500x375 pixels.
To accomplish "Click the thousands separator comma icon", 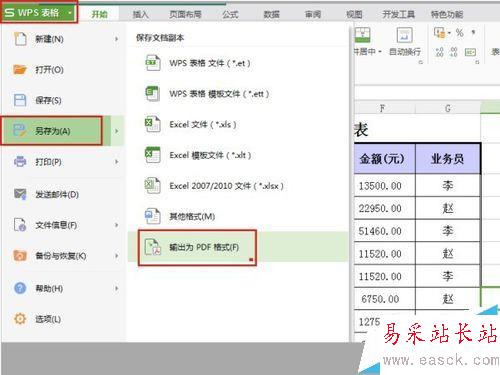I will 473,32.
